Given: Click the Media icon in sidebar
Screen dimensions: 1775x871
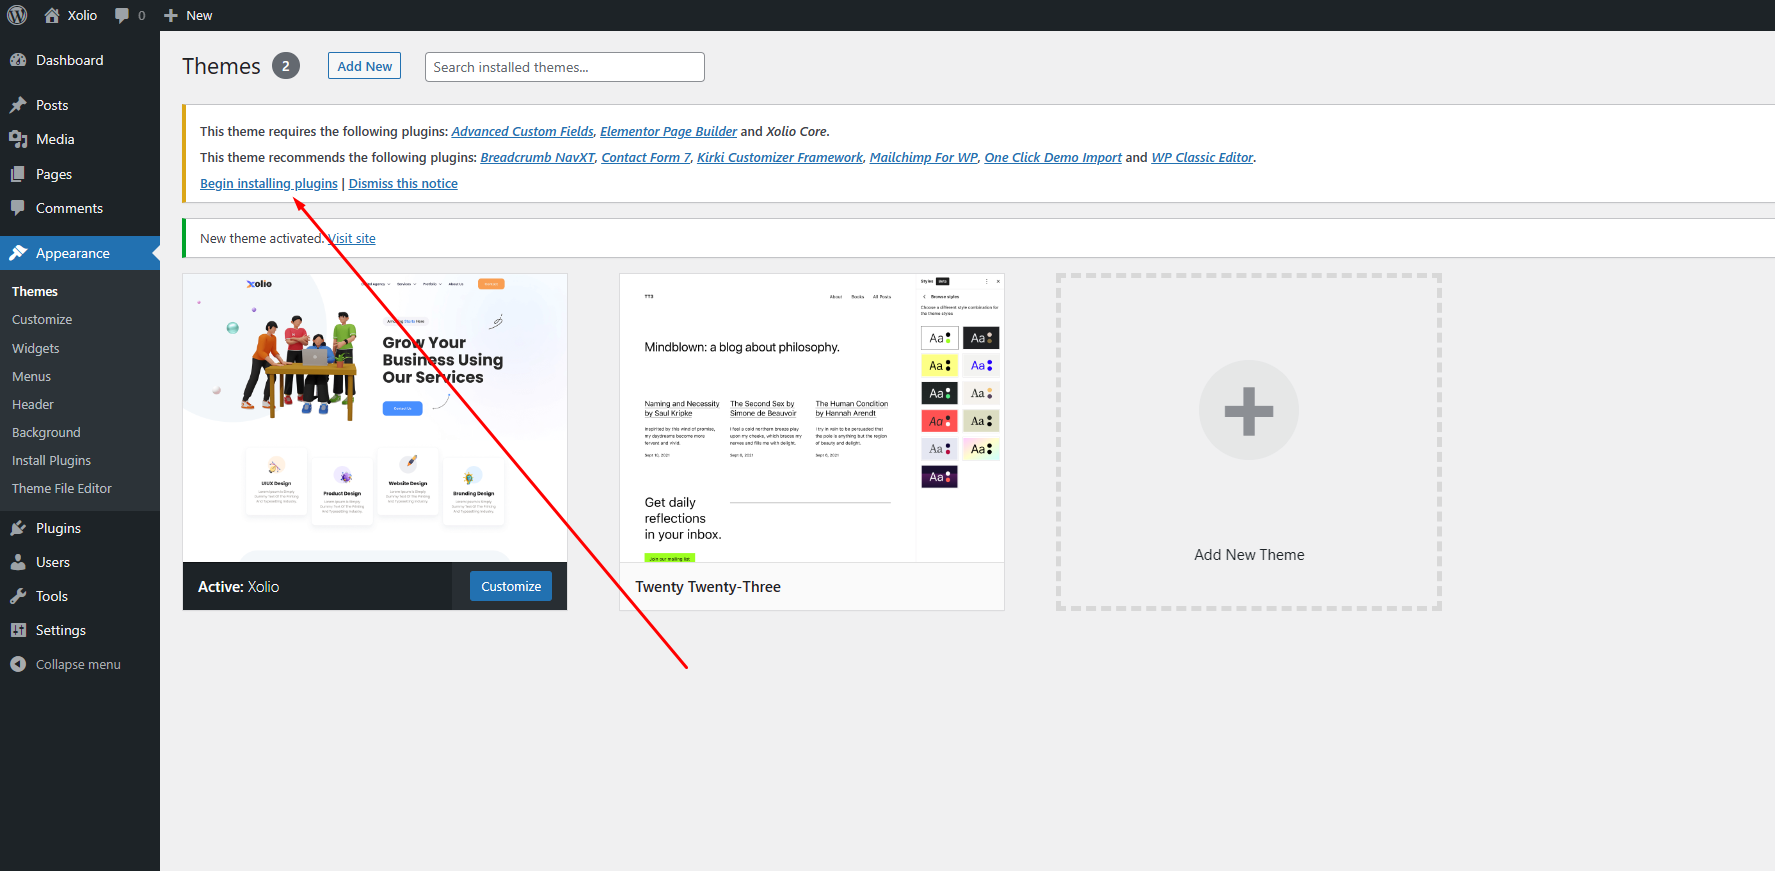Looking at the screenshot, I should 18,139.
